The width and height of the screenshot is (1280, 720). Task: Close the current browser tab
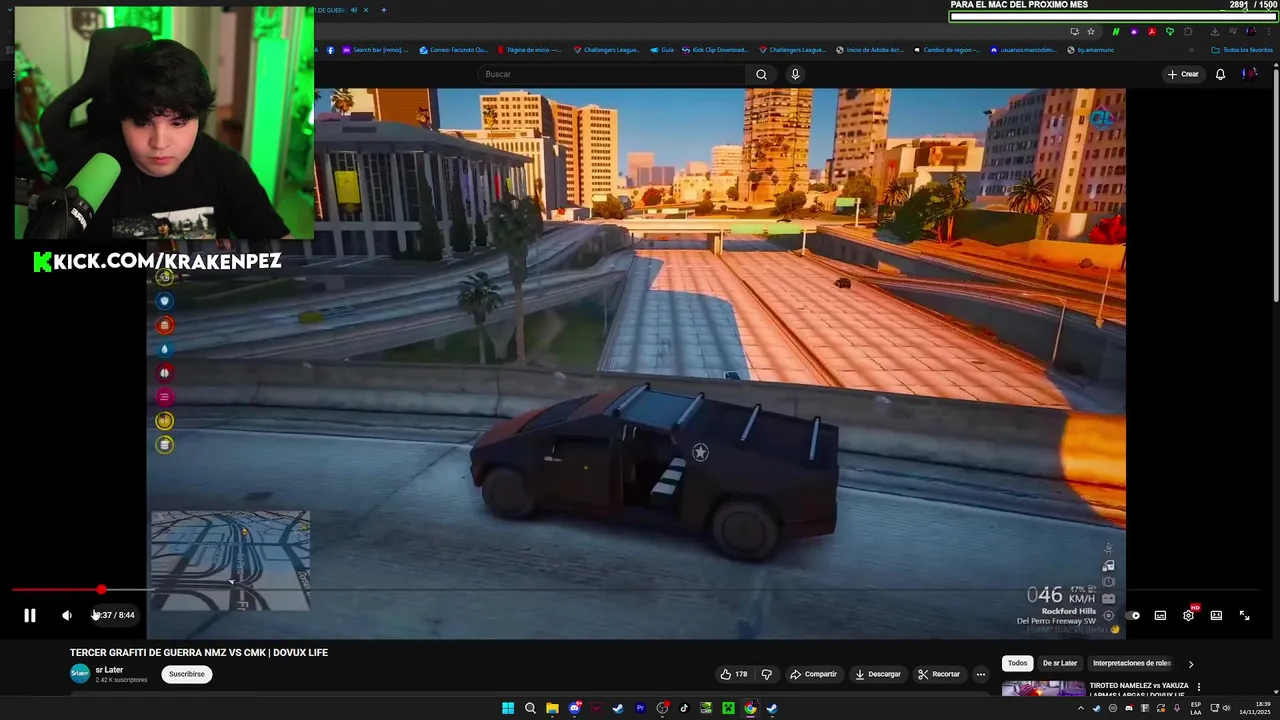click(x=366, y=10)
